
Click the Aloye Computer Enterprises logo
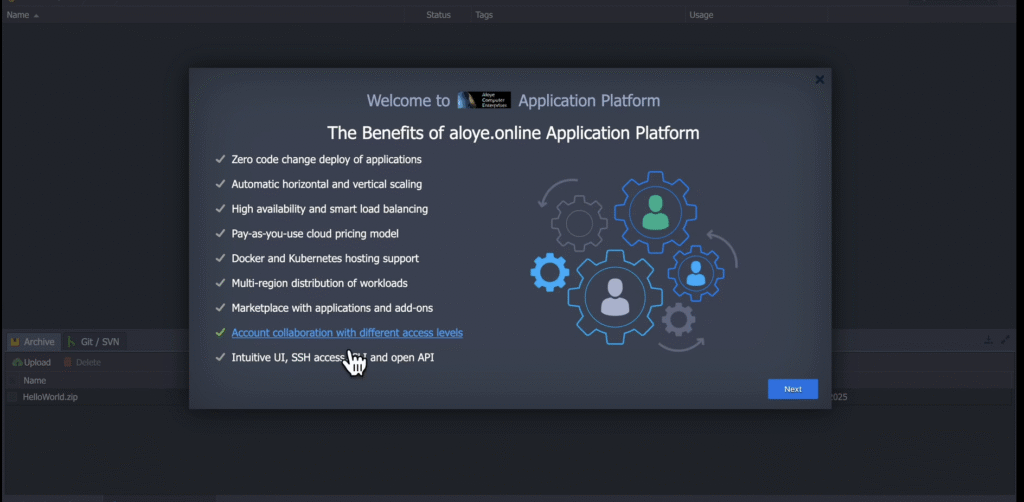click(x=484, y=100)
